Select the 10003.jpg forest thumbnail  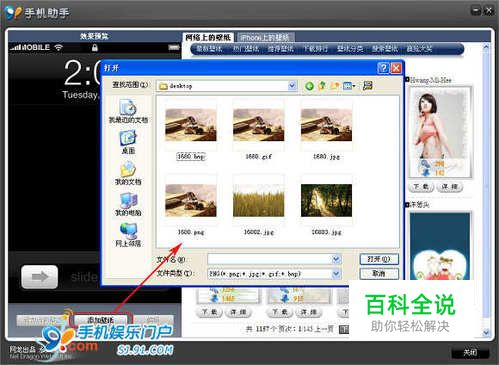(327, 200)
